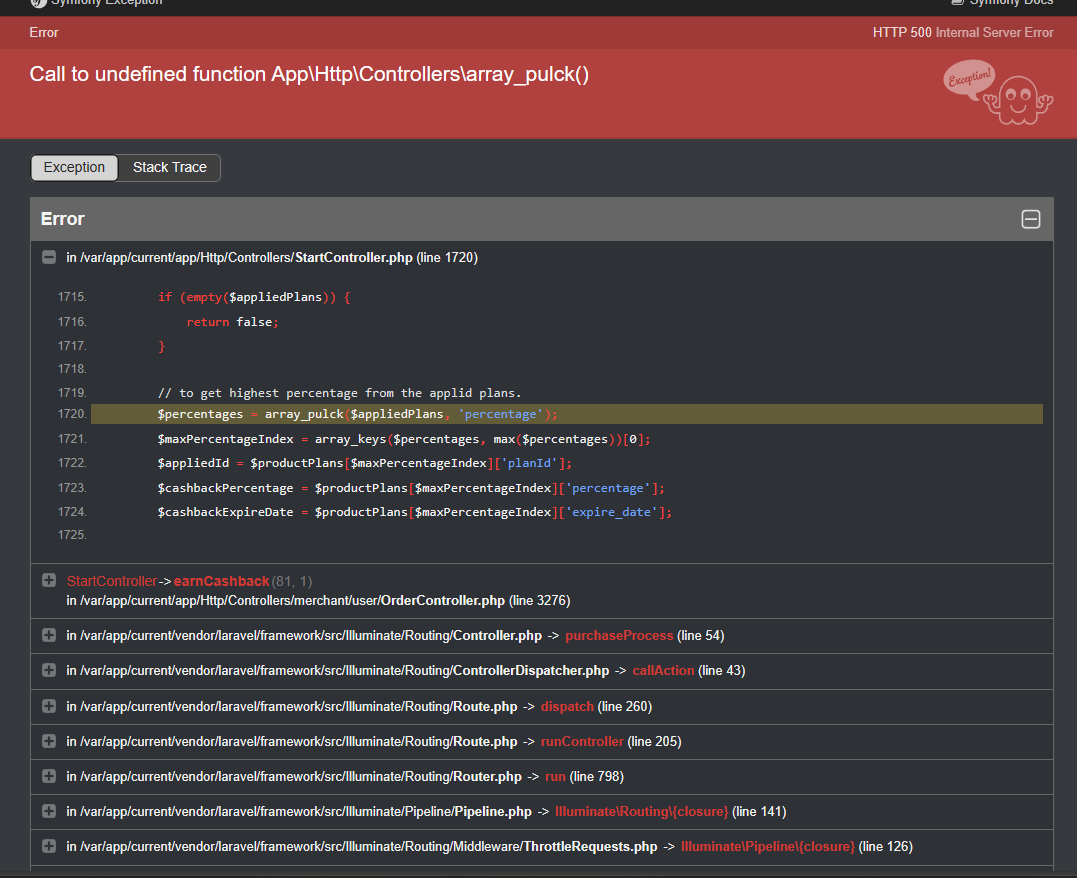Expand the Route.php runController trace

48,742
